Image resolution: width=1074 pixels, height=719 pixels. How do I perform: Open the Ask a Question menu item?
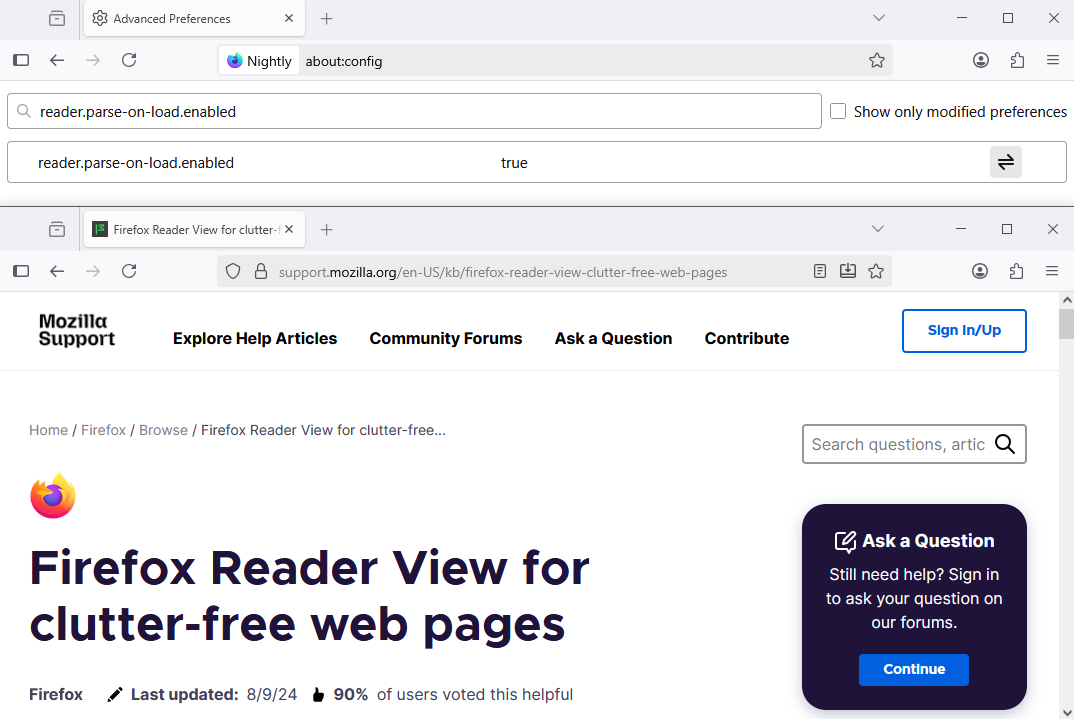coord(613,338)
